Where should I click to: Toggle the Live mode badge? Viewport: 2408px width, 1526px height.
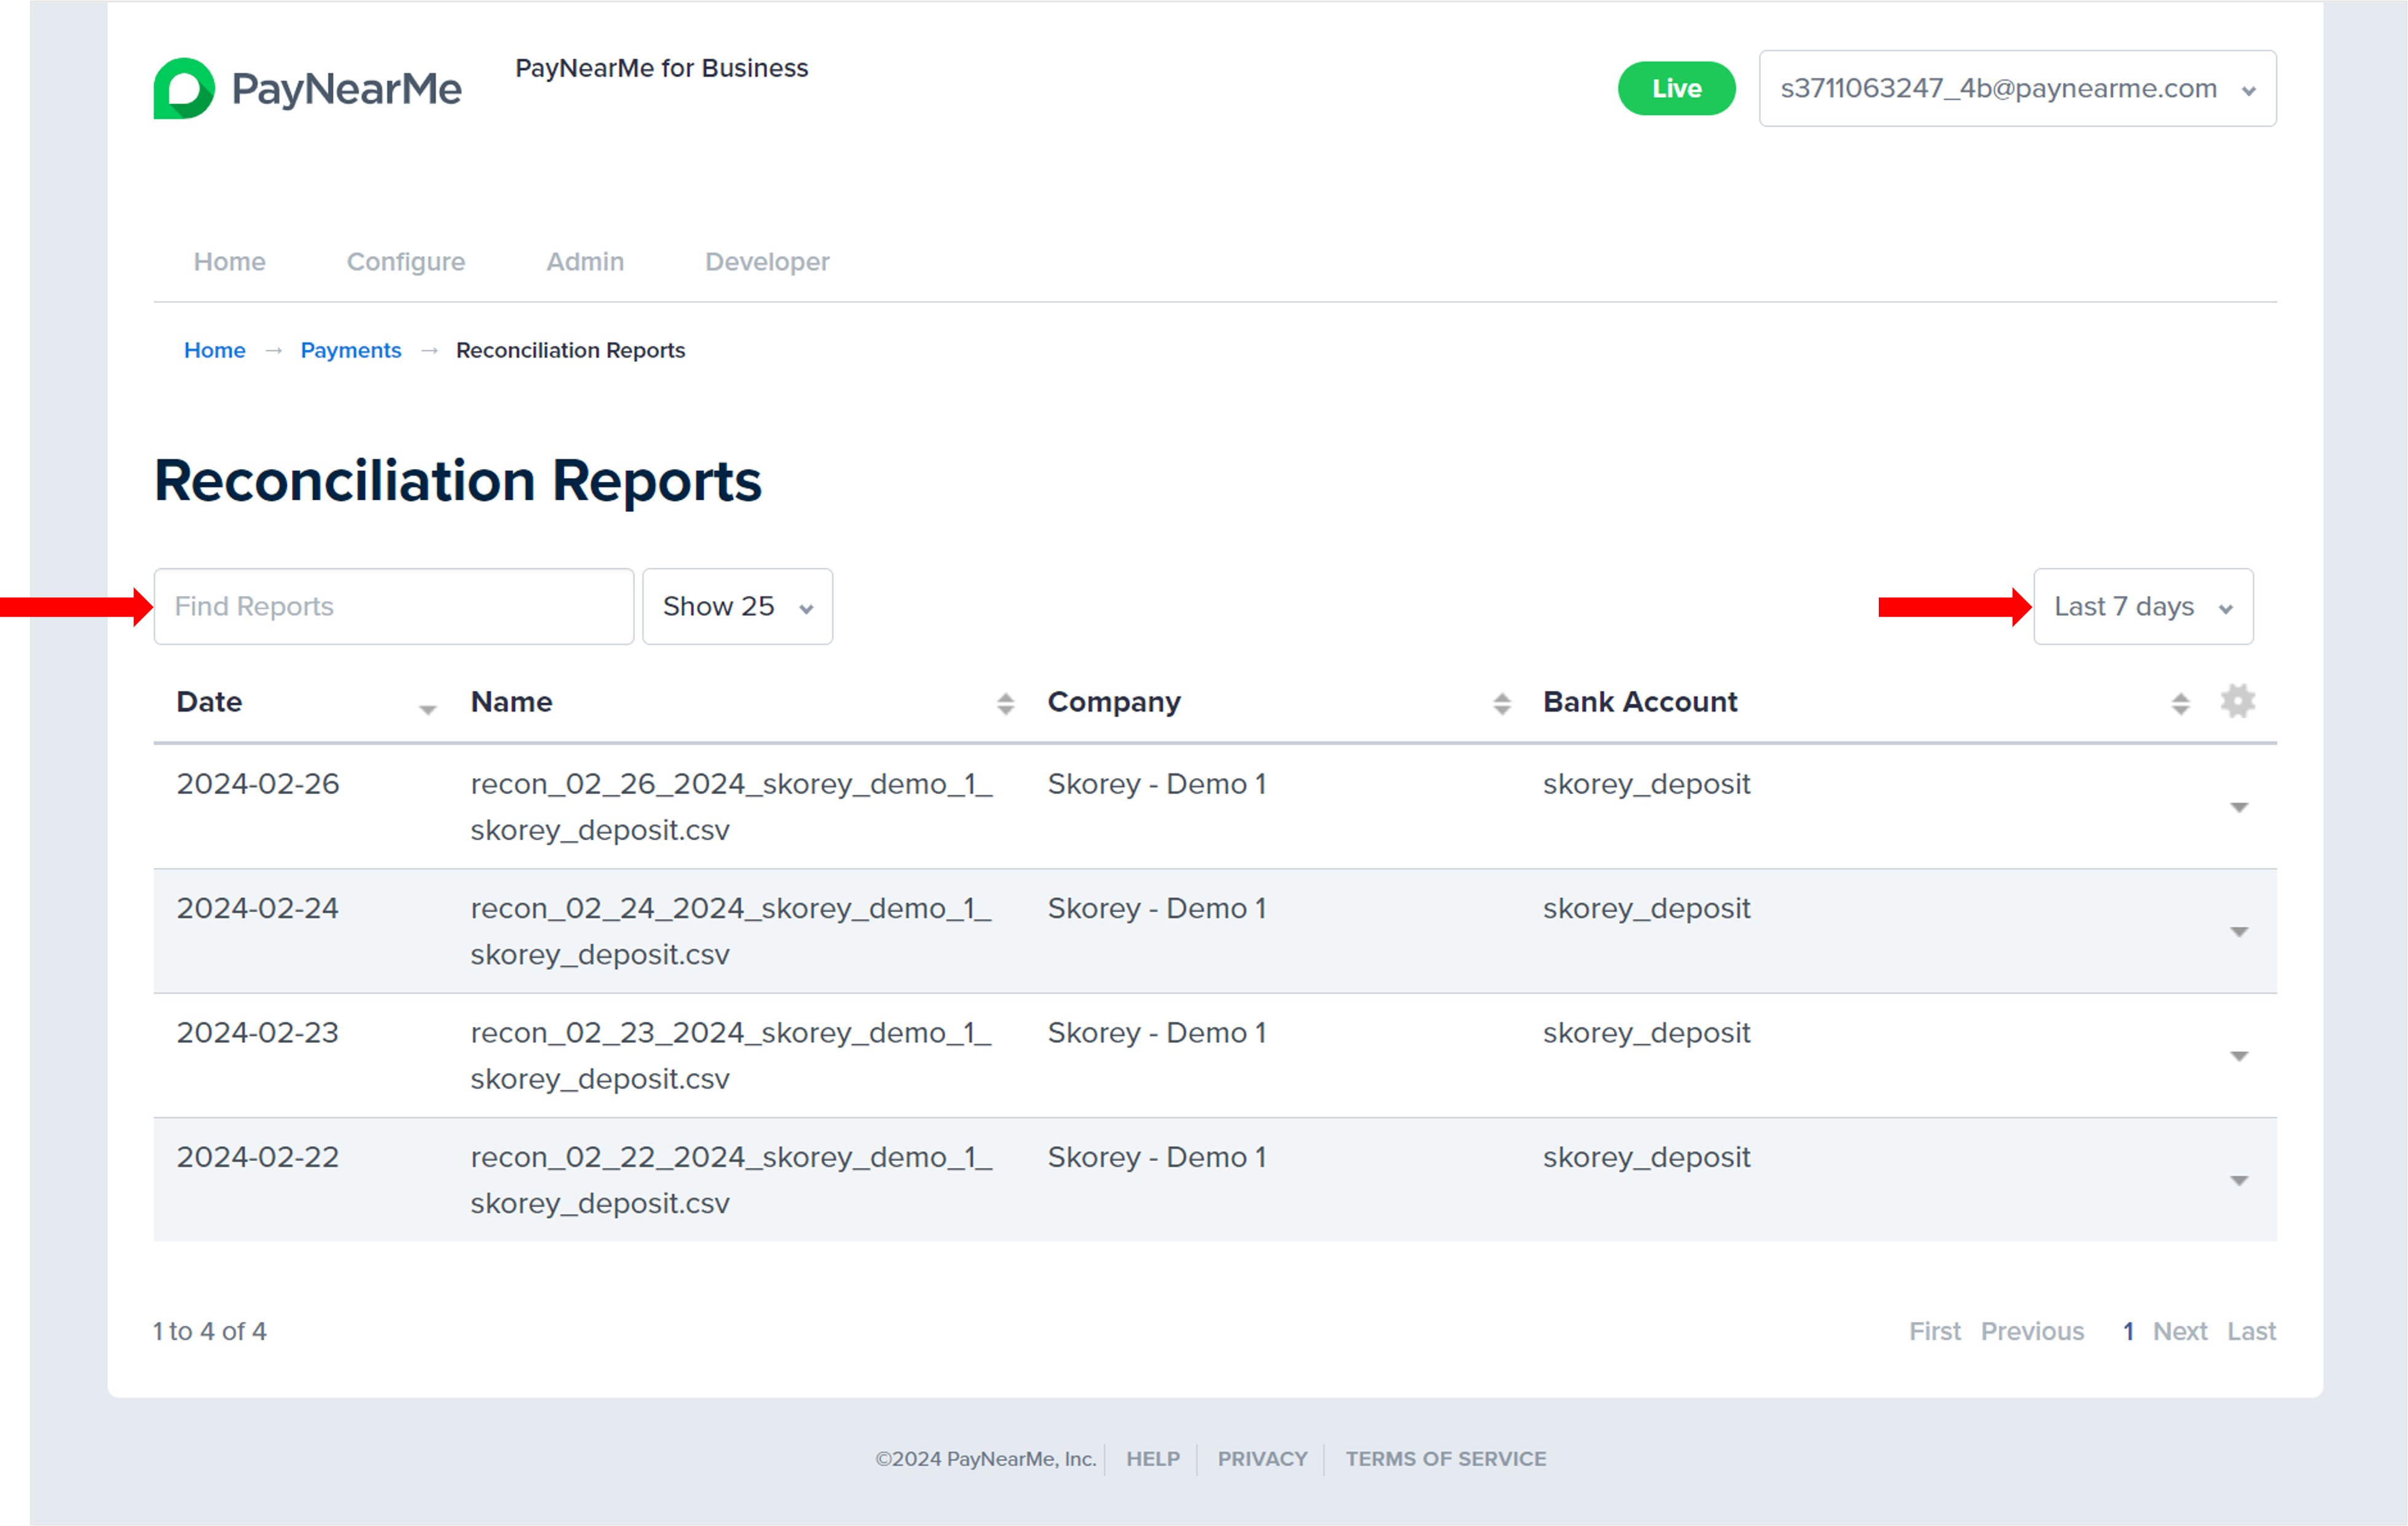[x=1676, y=89]
